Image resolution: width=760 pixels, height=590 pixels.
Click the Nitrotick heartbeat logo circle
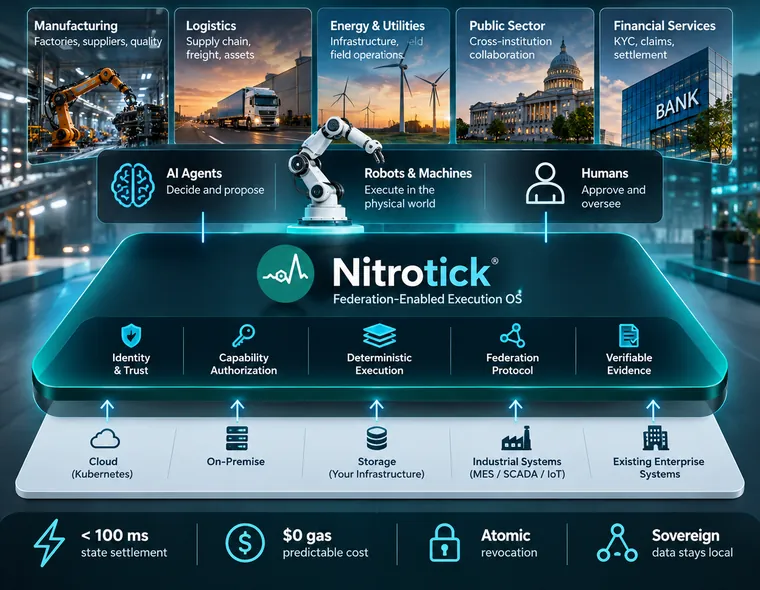pos(285,274)
